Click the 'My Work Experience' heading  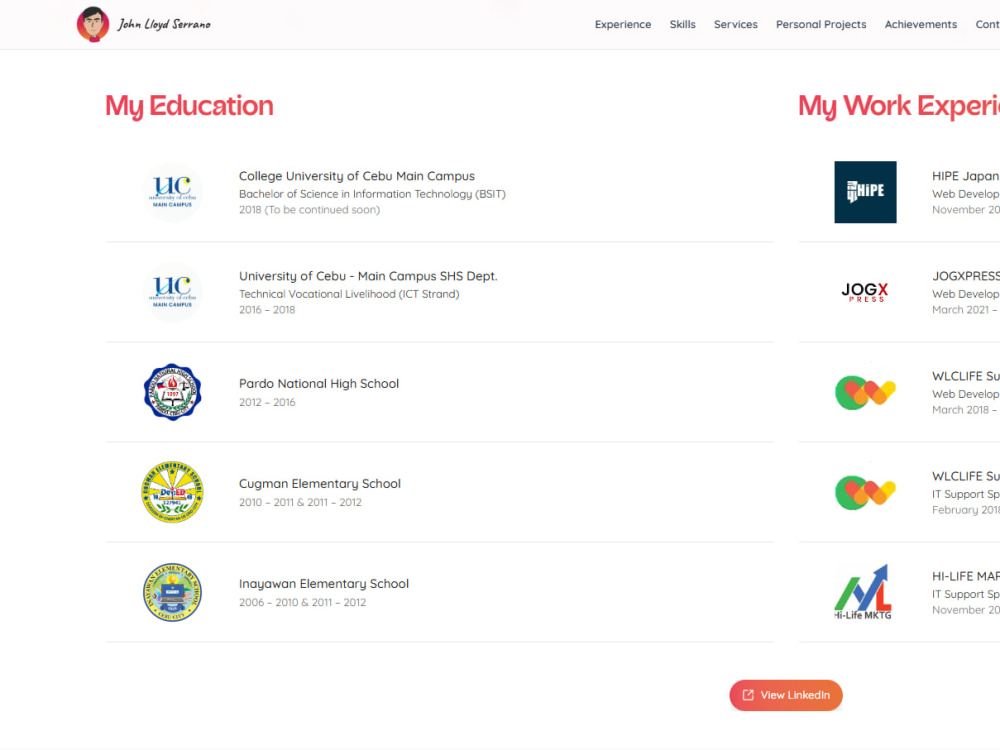click(x=899, y=106)
